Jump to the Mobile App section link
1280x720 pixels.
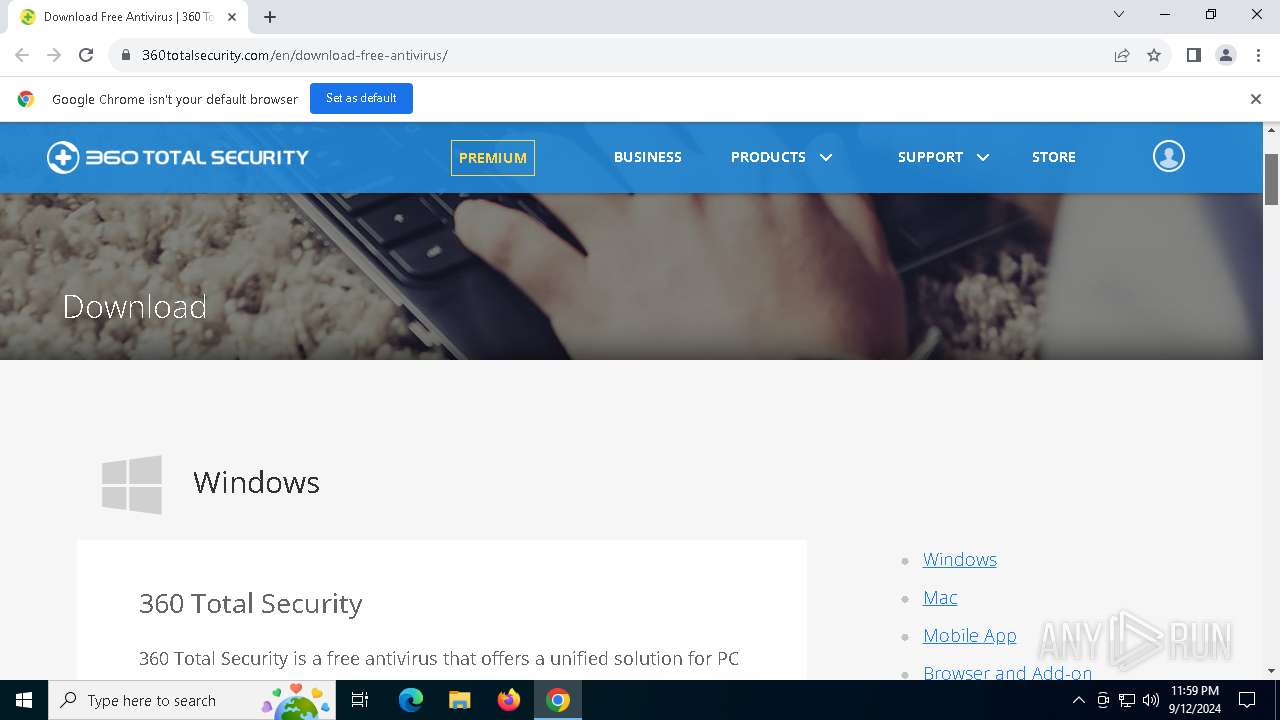pyautogui.click(x=970, y=635)
